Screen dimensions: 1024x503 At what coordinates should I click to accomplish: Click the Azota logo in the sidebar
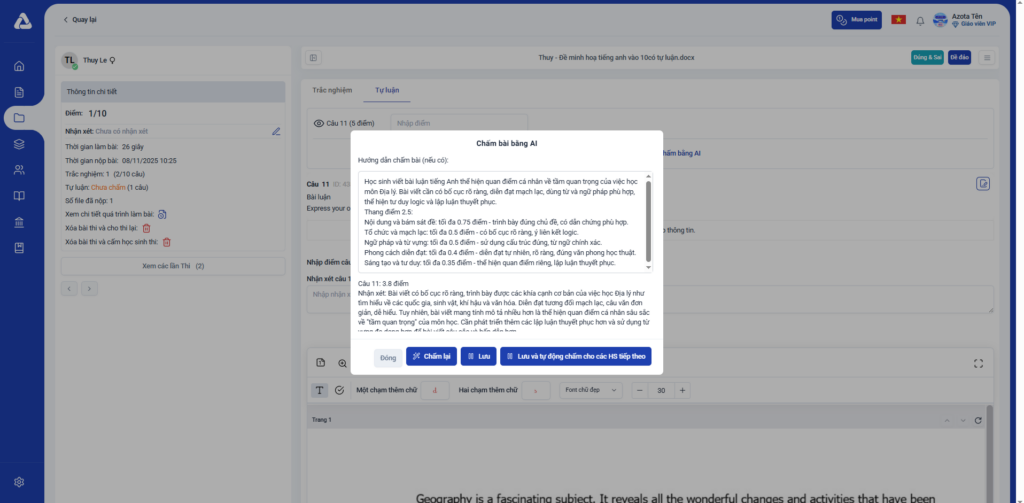pos(19,20)
